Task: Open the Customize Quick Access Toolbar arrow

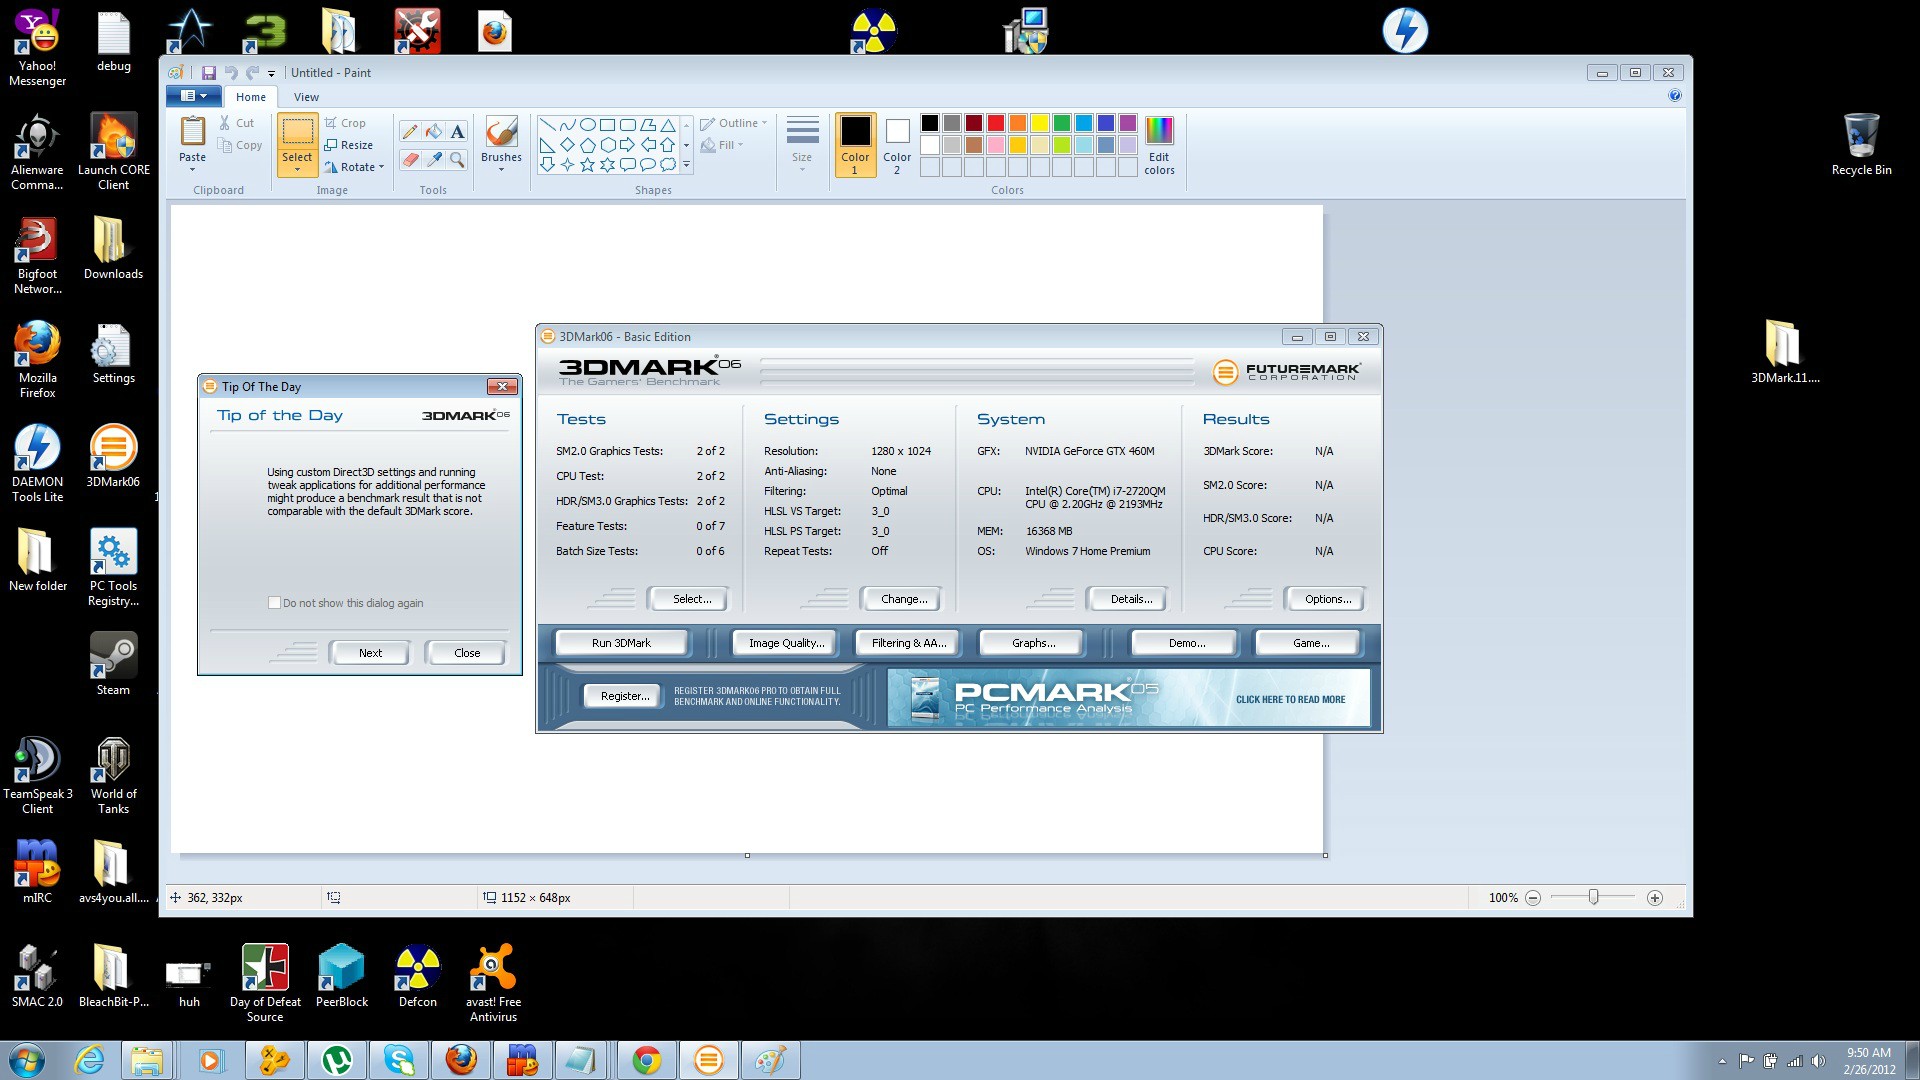Action: [x=271, y=73]
